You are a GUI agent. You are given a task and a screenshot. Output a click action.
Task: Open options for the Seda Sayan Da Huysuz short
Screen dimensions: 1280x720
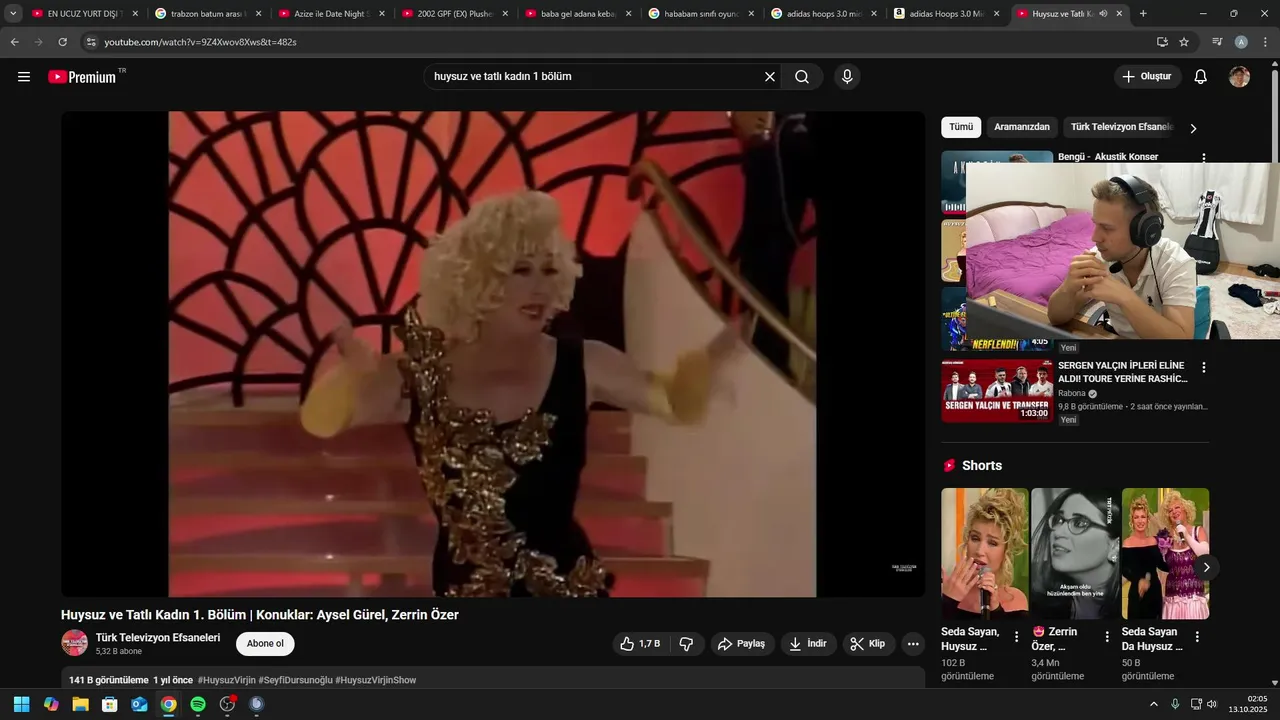[1197, 637]
